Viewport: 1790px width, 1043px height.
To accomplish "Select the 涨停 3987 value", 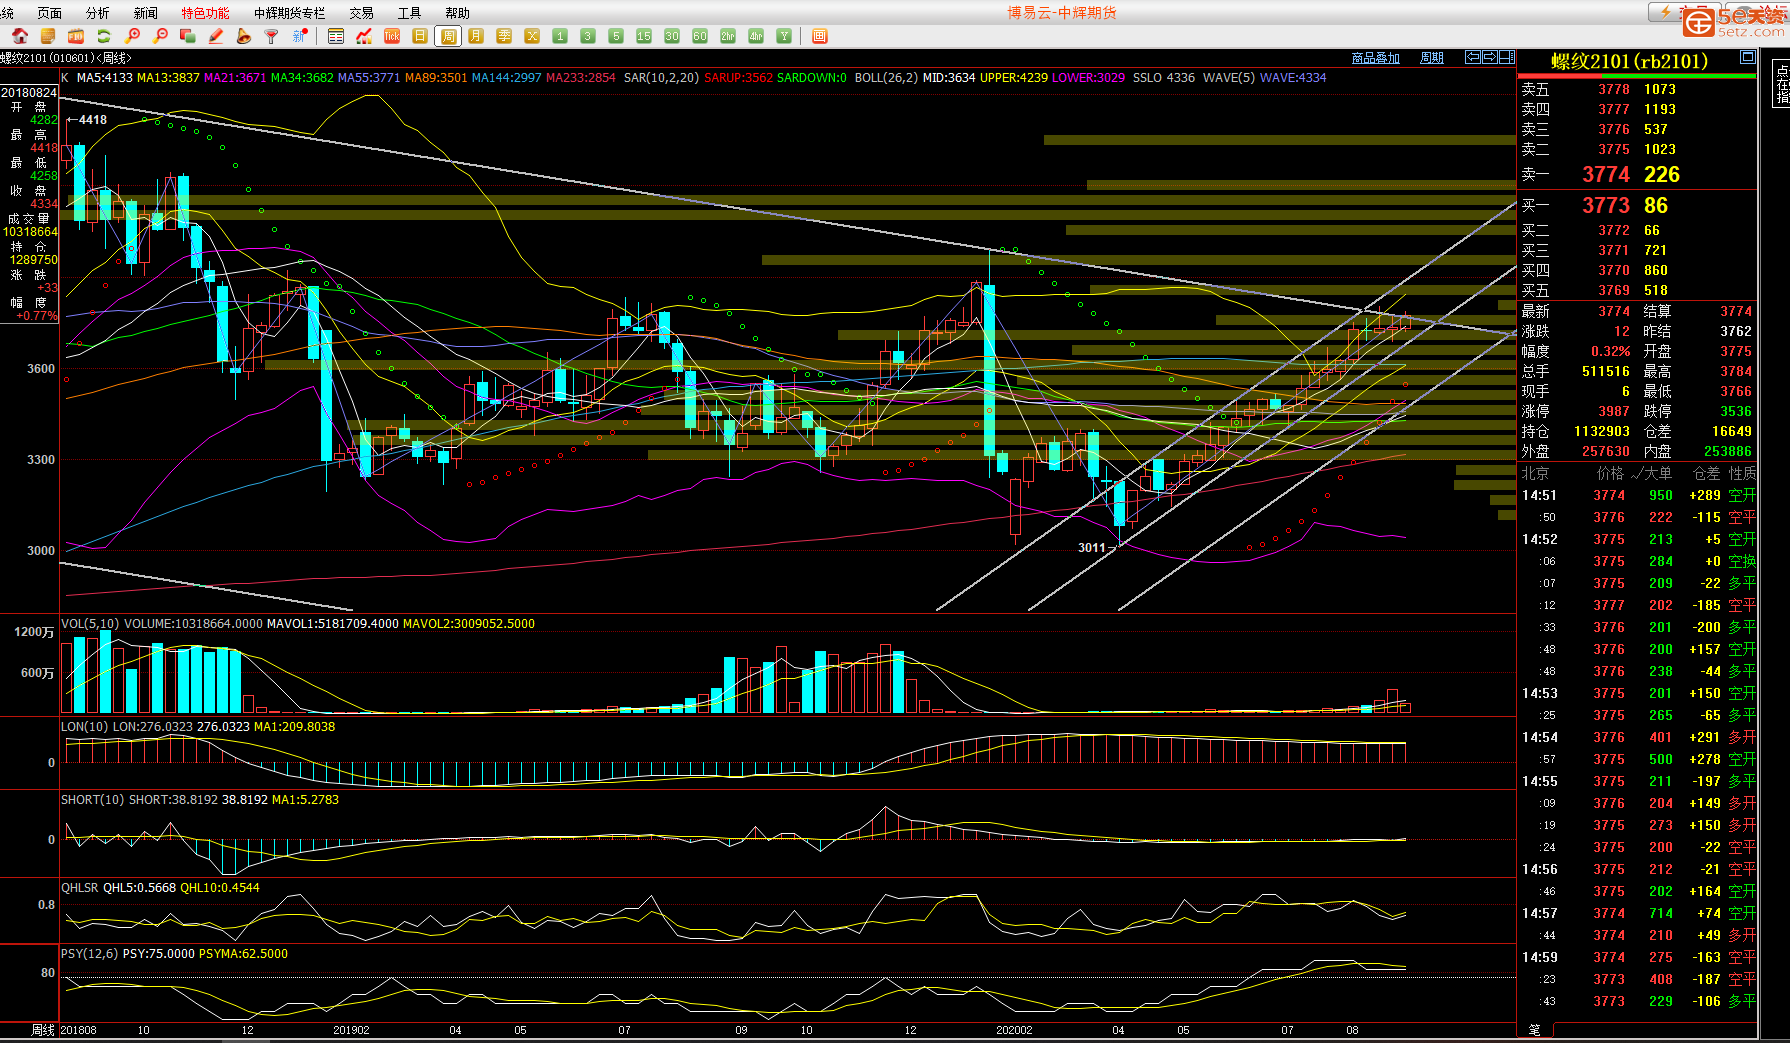I will point(1614,411).
